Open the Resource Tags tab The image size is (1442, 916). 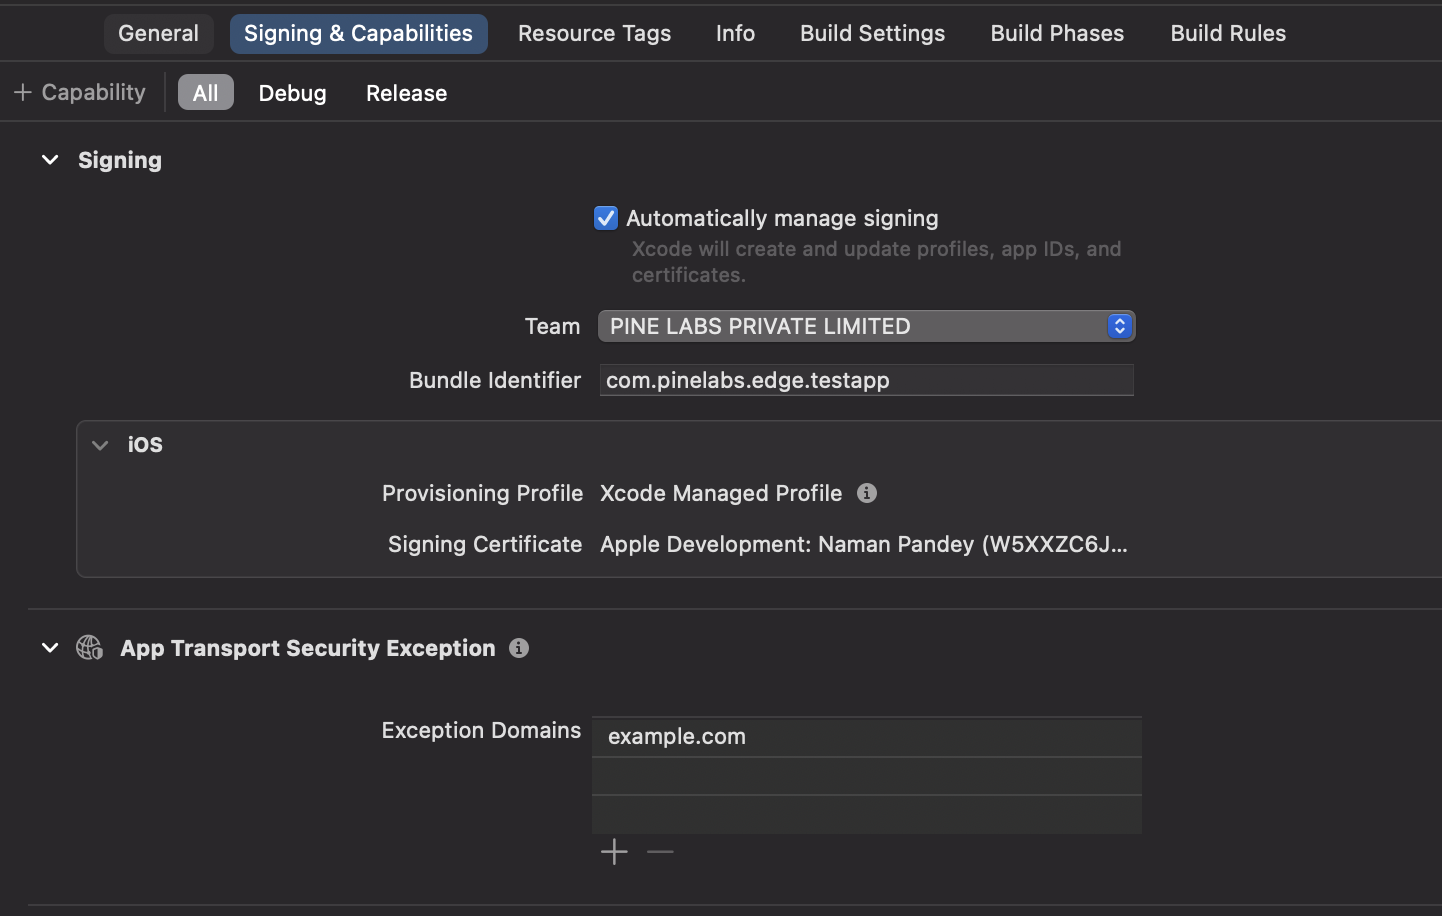594,33
